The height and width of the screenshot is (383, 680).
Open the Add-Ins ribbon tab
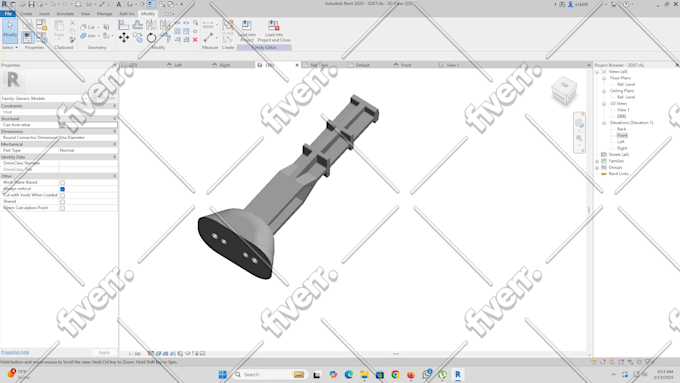click(127, 14)
